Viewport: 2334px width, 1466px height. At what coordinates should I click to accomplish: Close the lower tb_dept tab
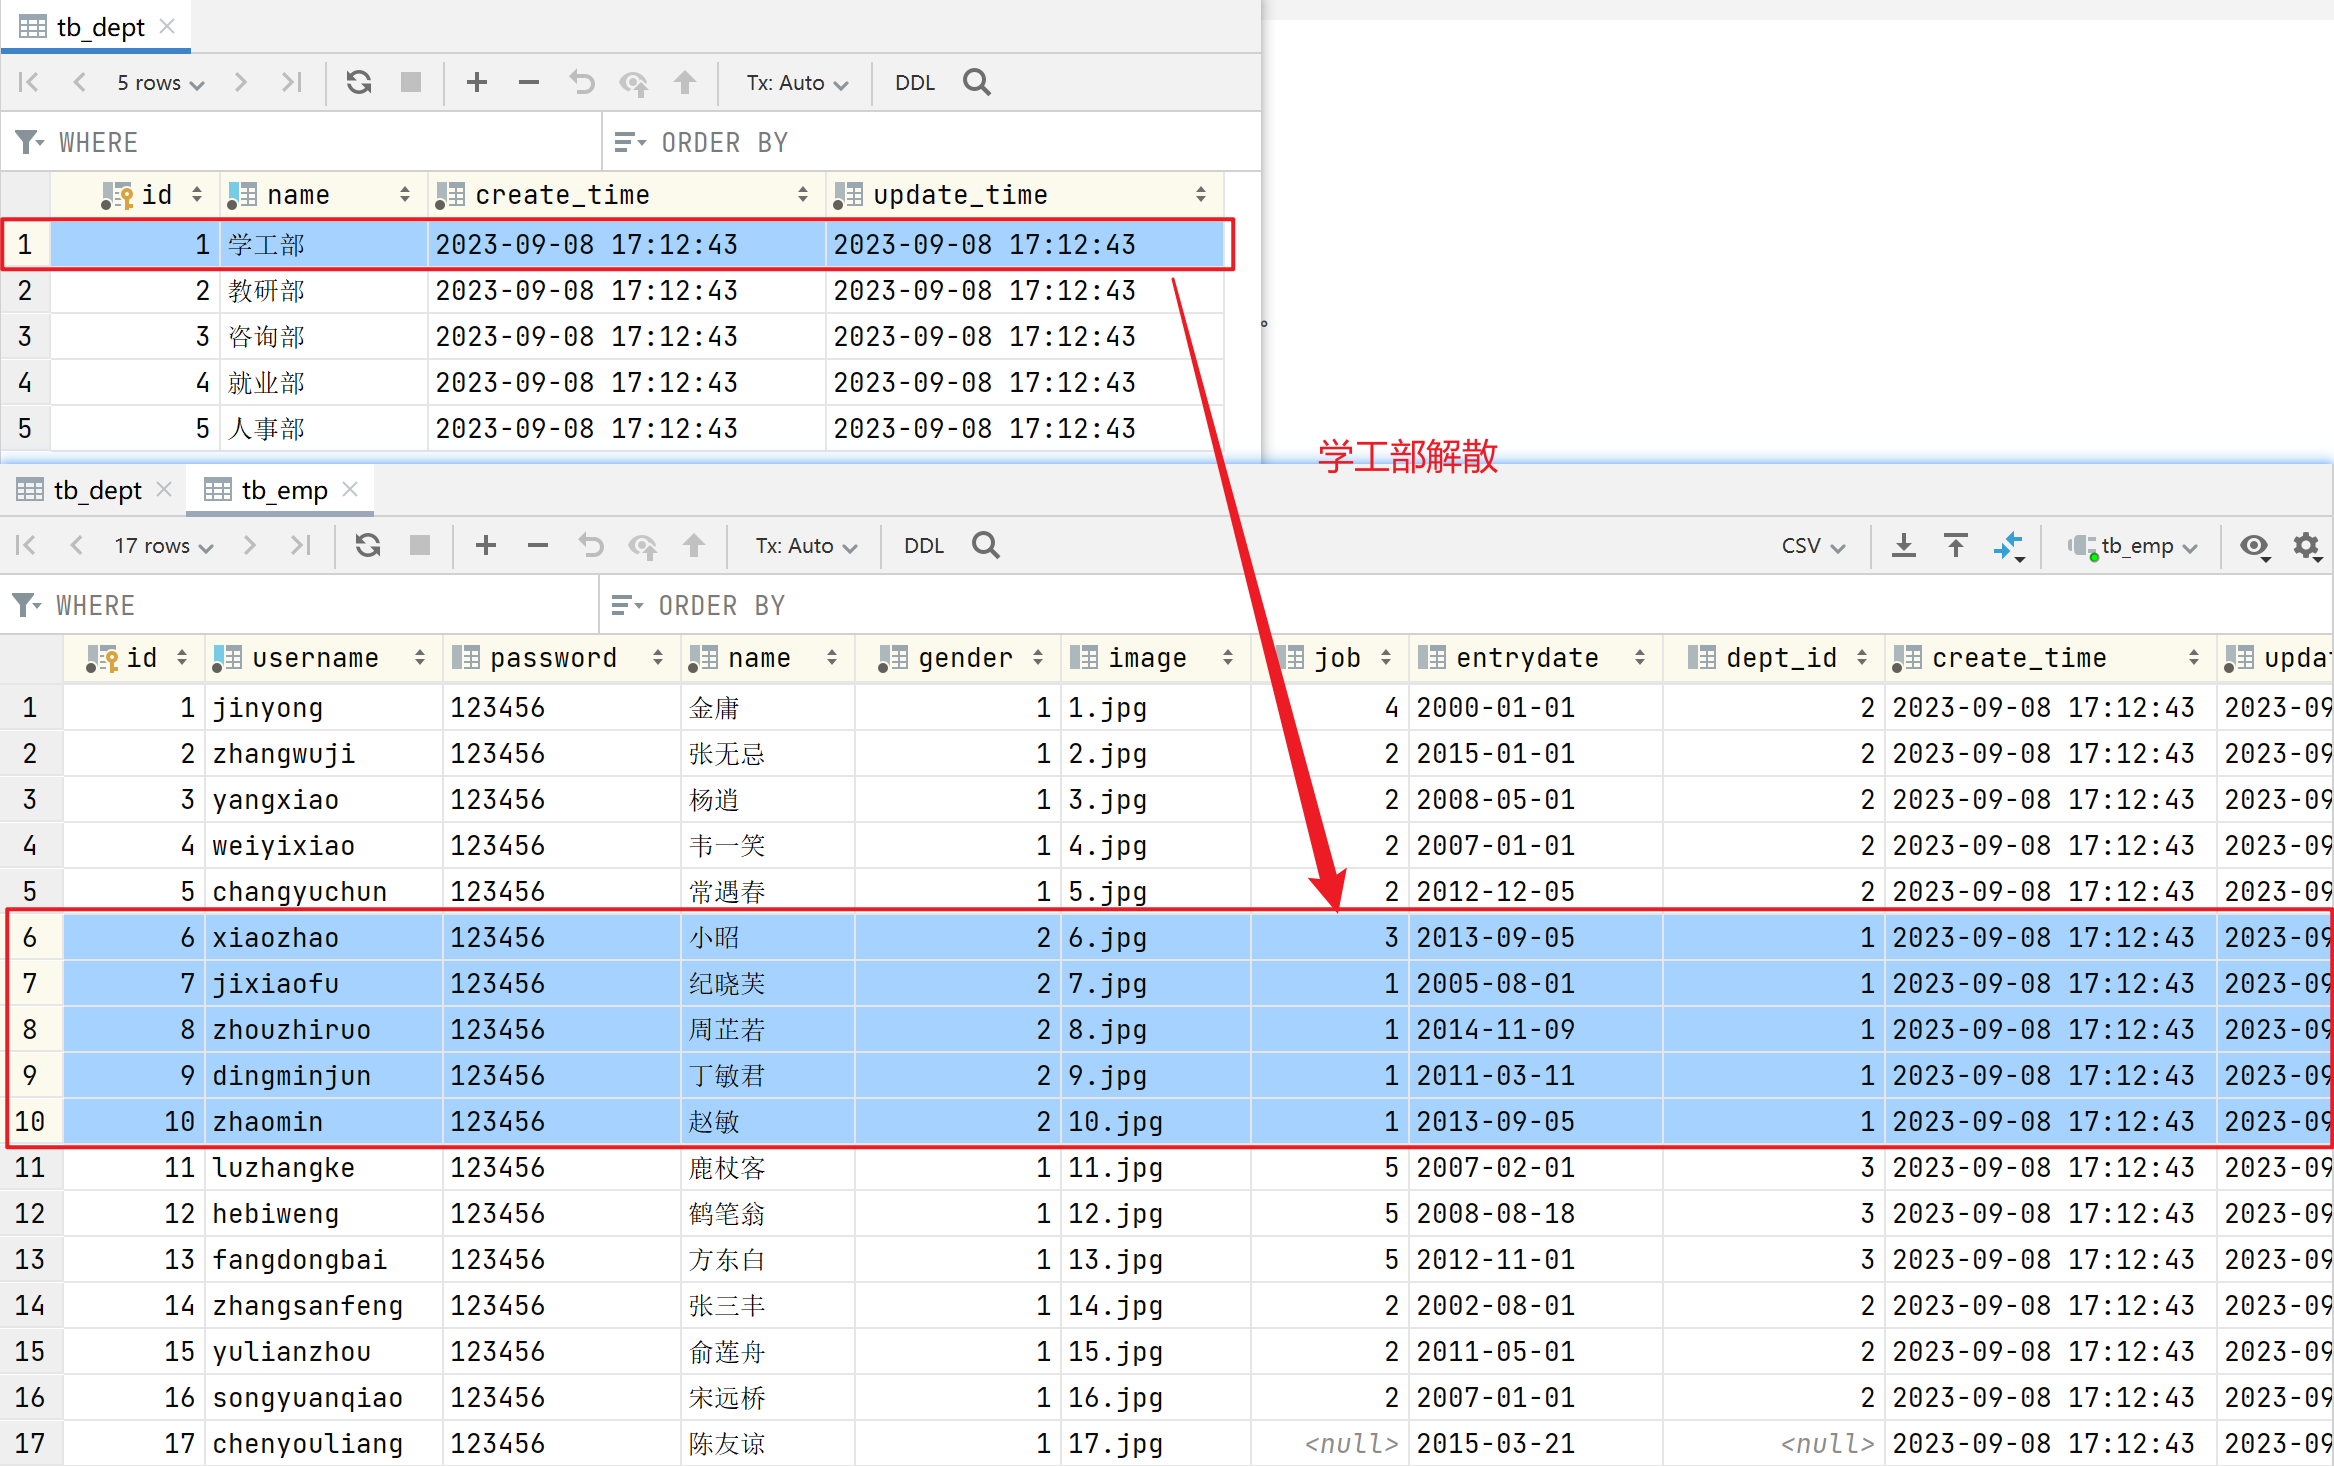(x=165, y=489)
